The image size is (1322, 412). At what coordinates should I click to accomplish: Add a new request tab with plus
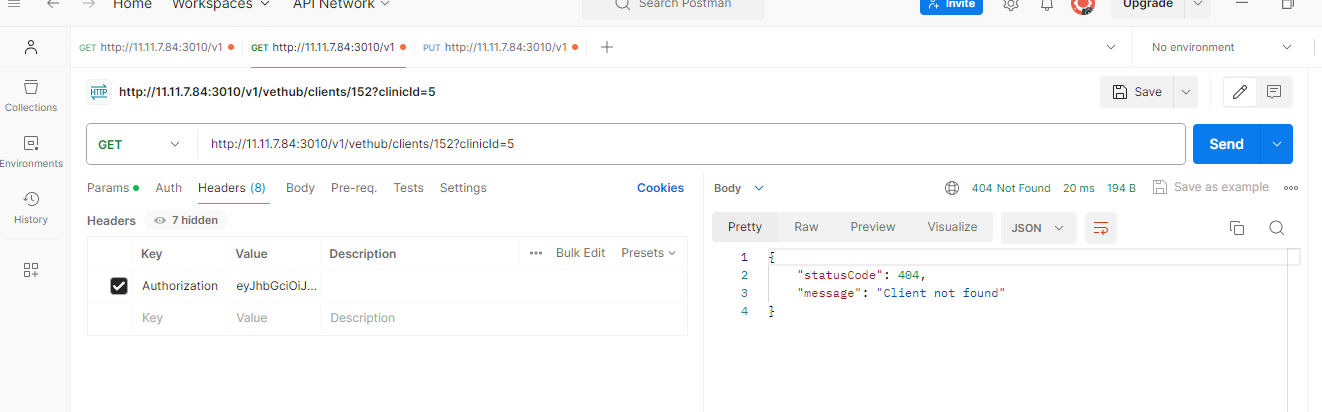pyautogui.click(x=606, y=47)
